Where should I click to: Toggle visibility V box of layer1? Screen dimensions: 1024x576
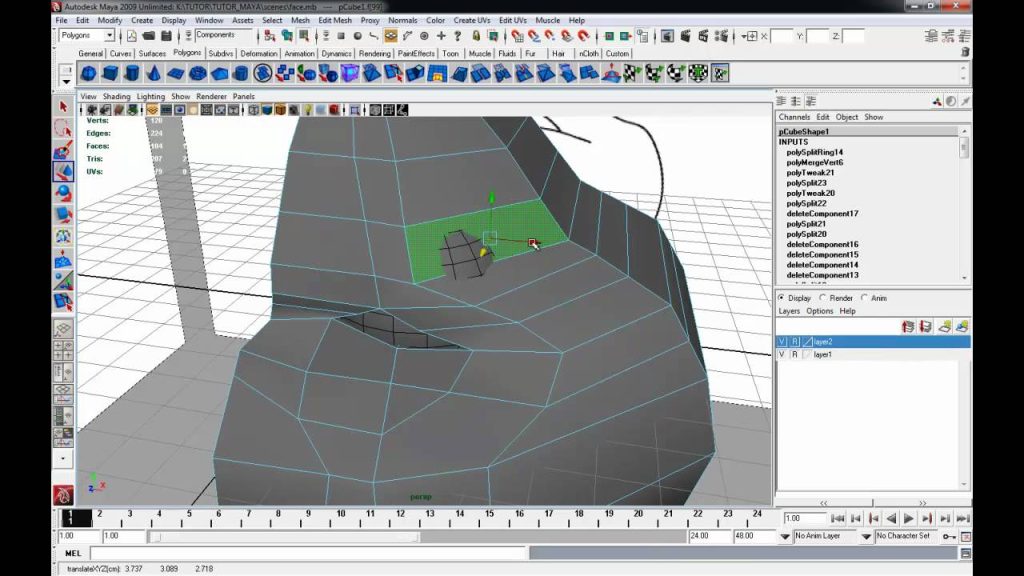782,354
